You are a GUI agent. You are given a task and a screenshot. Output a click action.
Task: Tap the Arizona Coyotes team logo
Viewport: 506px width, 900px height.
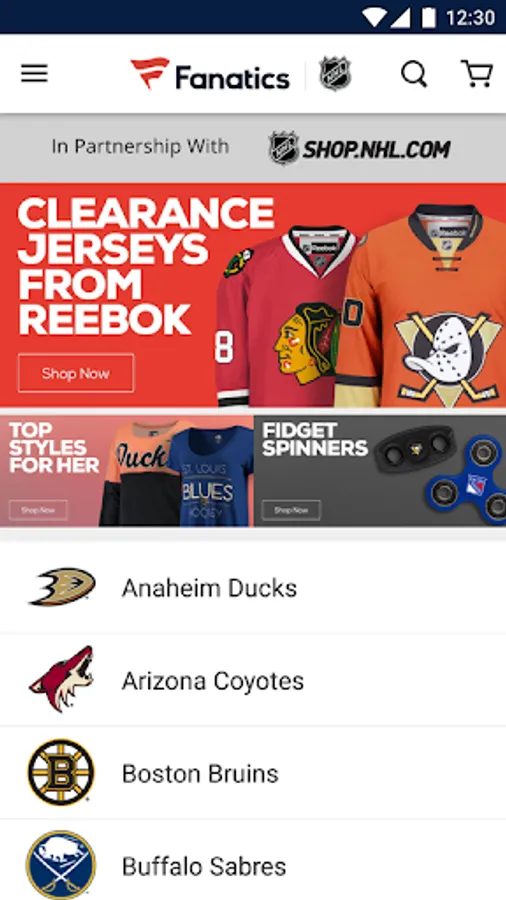click(61, 680)
